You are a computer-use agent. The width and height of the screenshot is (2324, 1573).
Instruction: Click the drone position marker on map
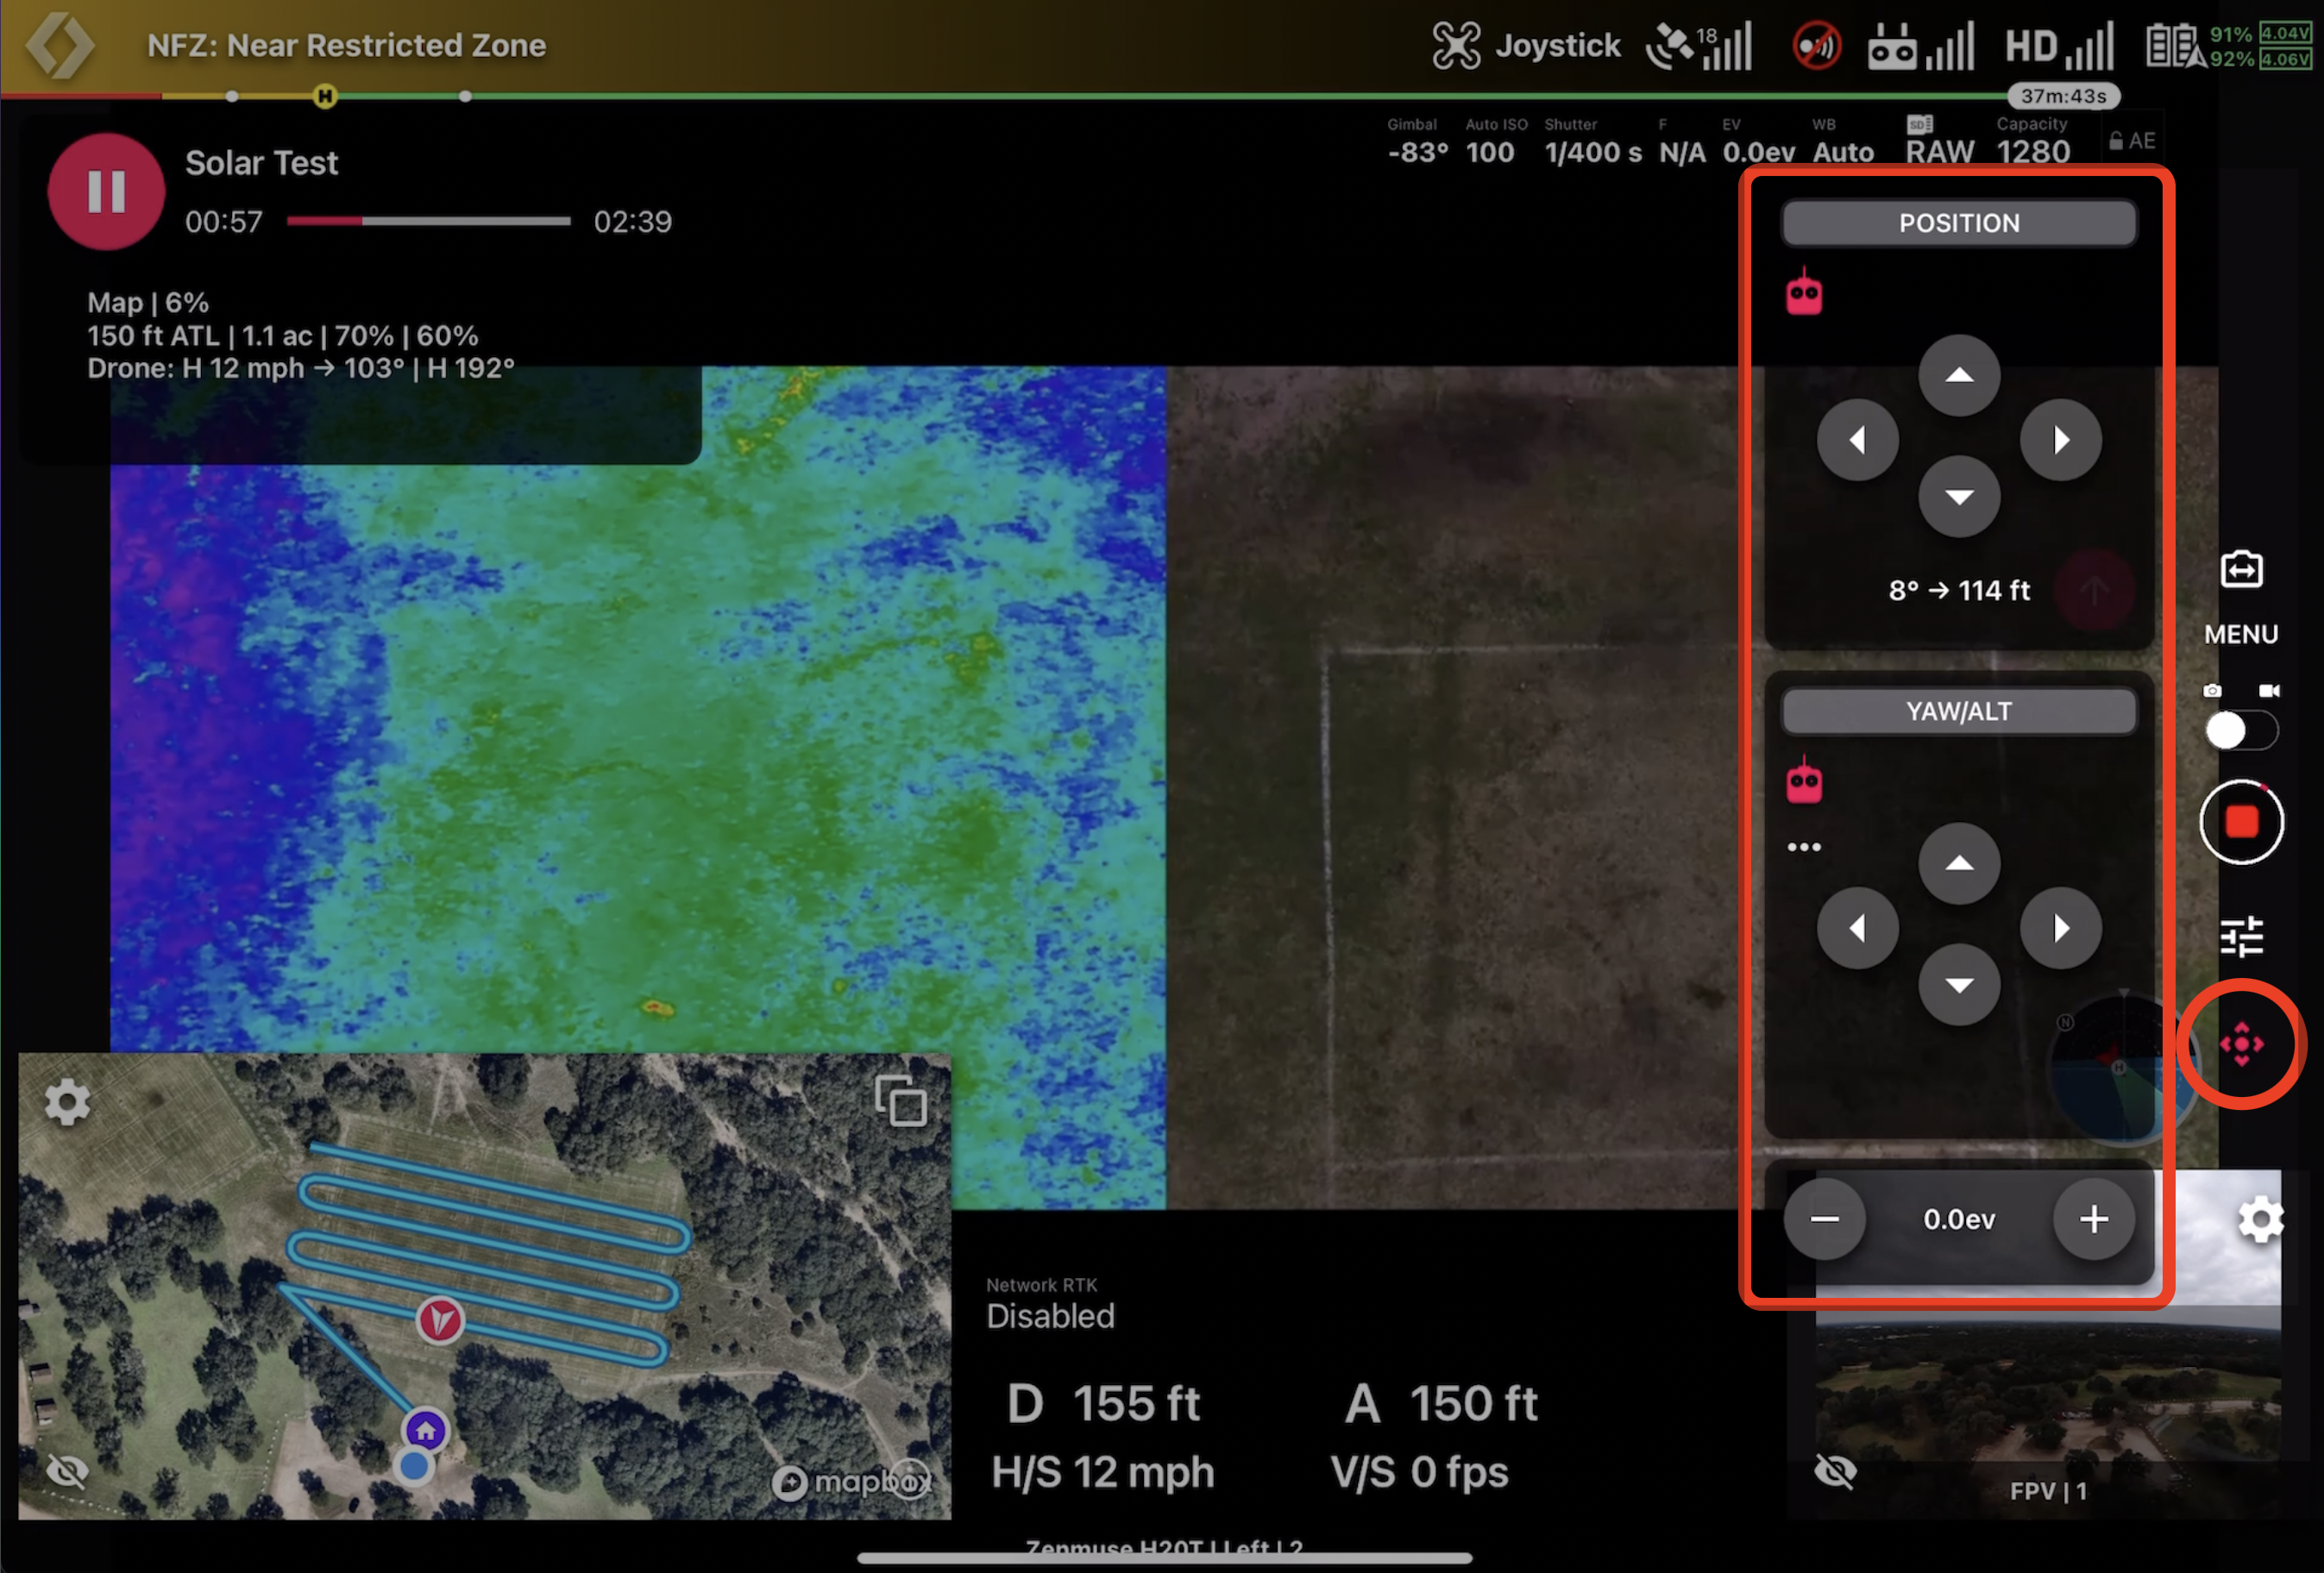click(439, 1321)
